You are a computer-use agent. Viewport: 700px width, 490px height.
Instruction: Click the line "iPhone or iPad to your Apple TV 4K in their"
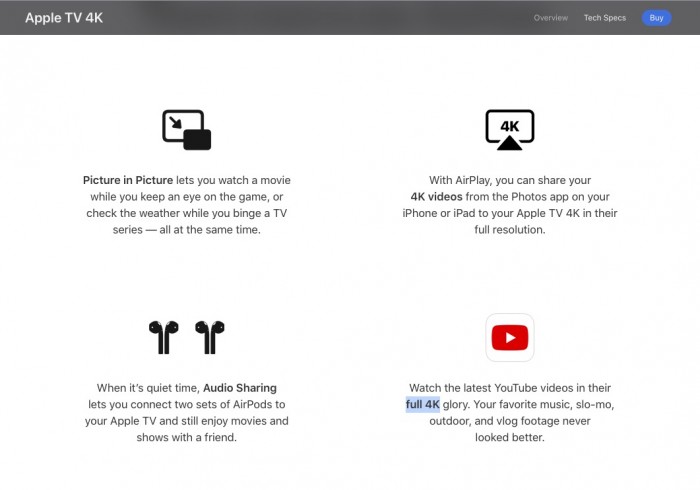click(x=510, y=213)
